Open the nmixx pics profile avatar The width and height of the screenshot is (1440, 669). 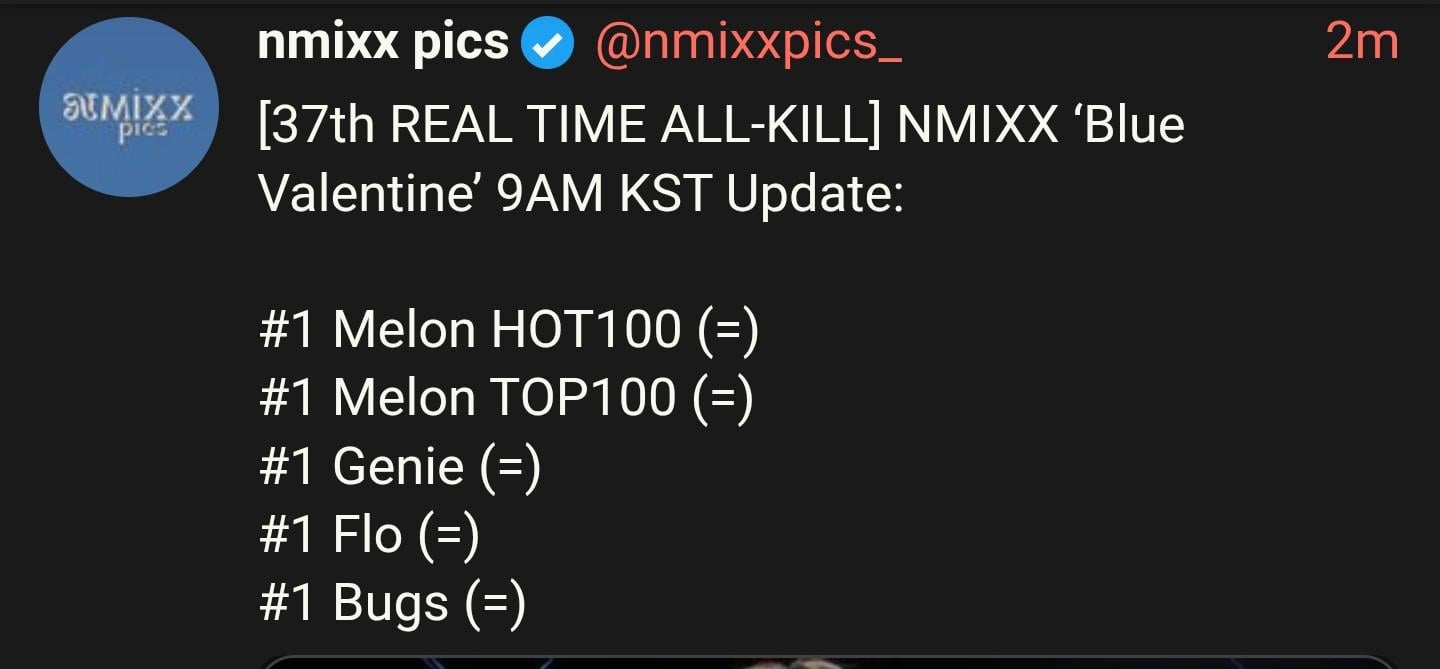pos(128,107)
